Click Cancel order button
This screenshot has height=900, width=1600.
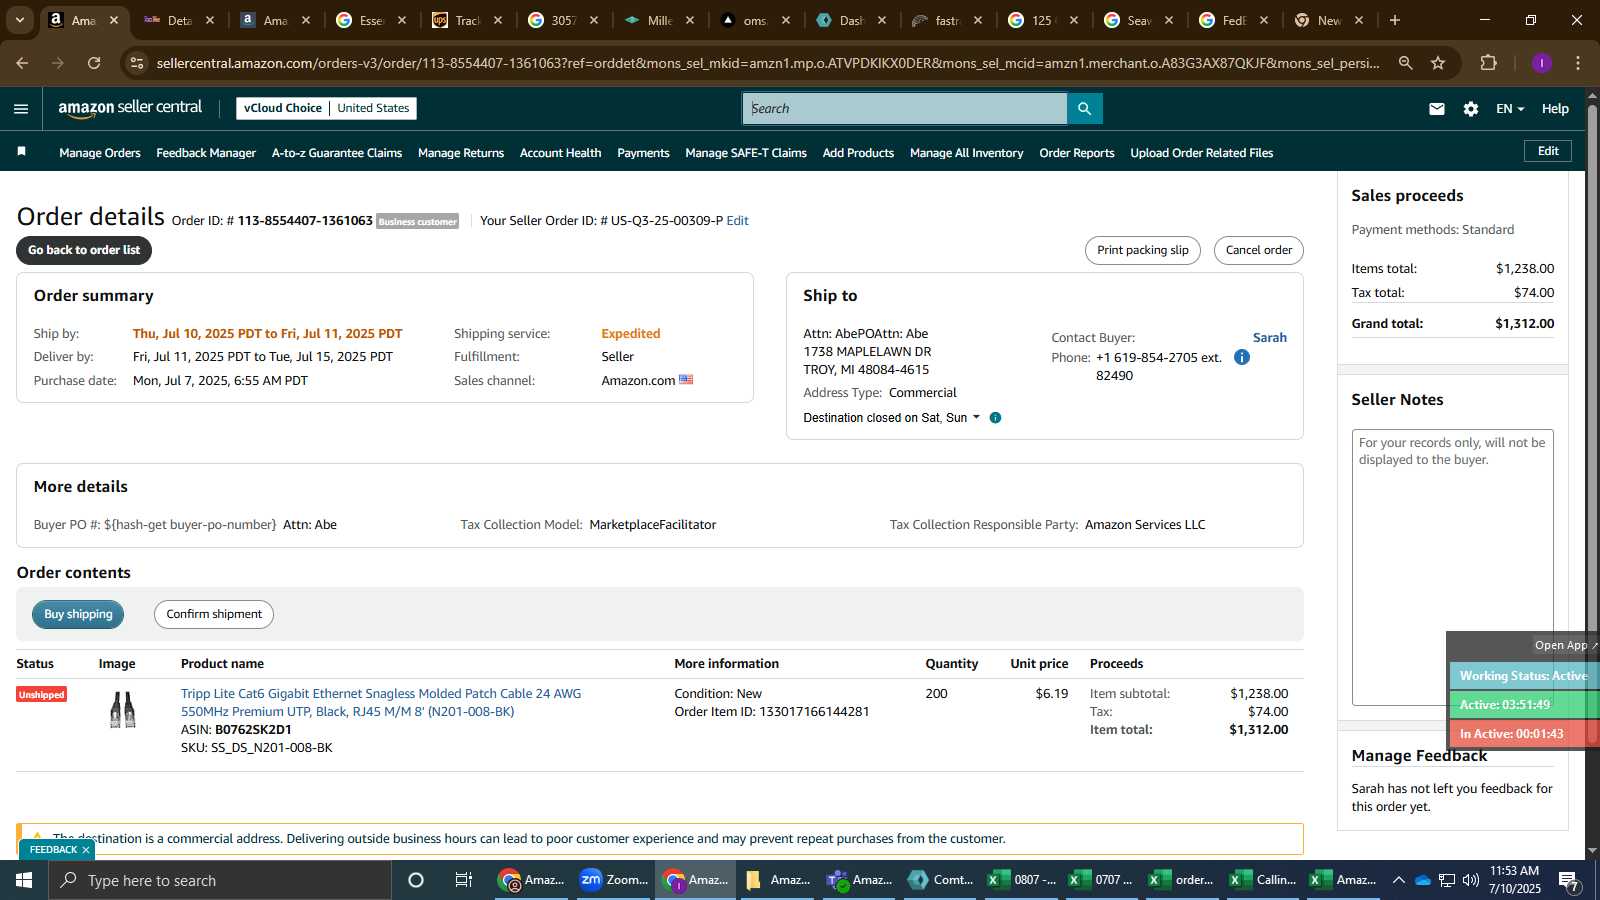tap(1259, 250)
